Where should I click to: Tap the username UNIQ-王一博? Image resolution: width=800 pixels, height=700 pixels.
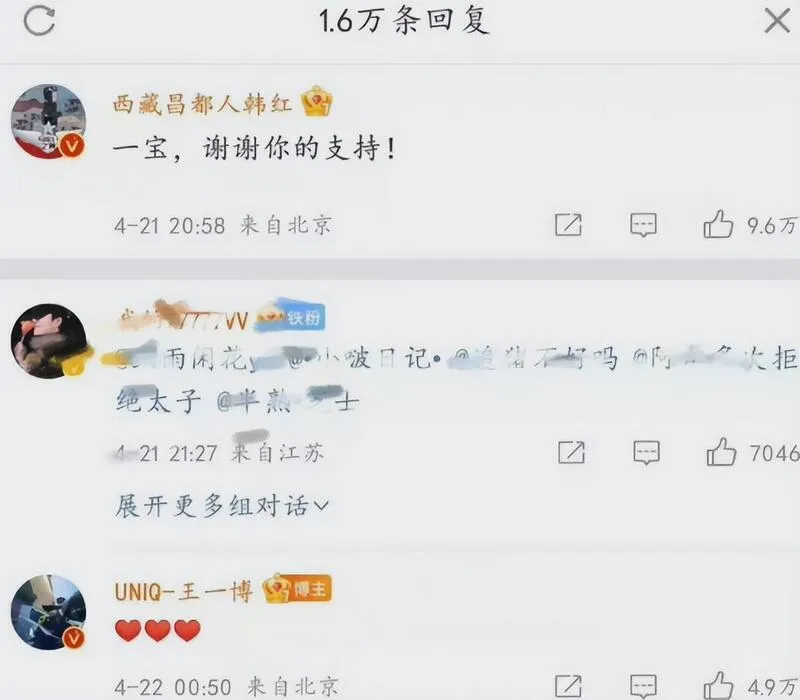point(184,592)
